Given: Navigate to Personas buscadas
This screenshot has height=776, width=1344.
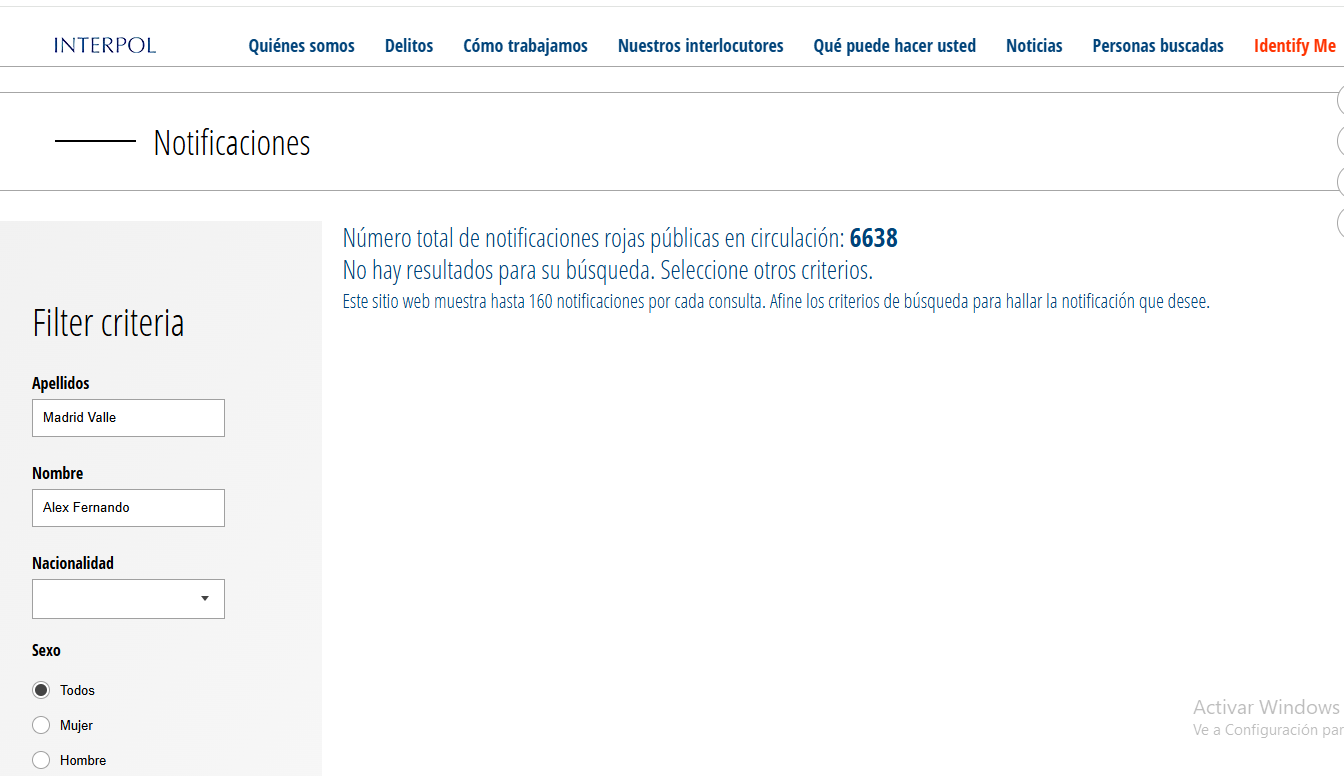Looking at the screenshot, I should point(1157,46).
